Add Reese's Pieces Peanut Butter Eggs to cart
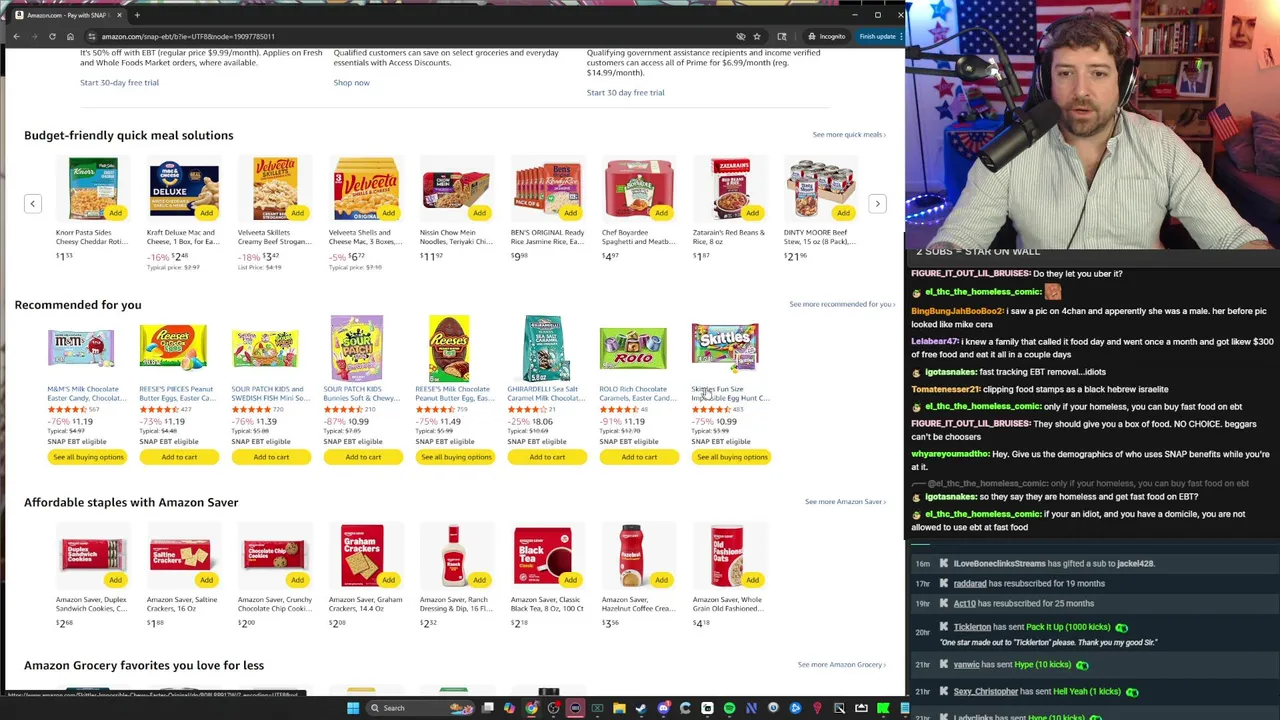This screenshot has width=1280, height=720. click(x=179, y=457)
